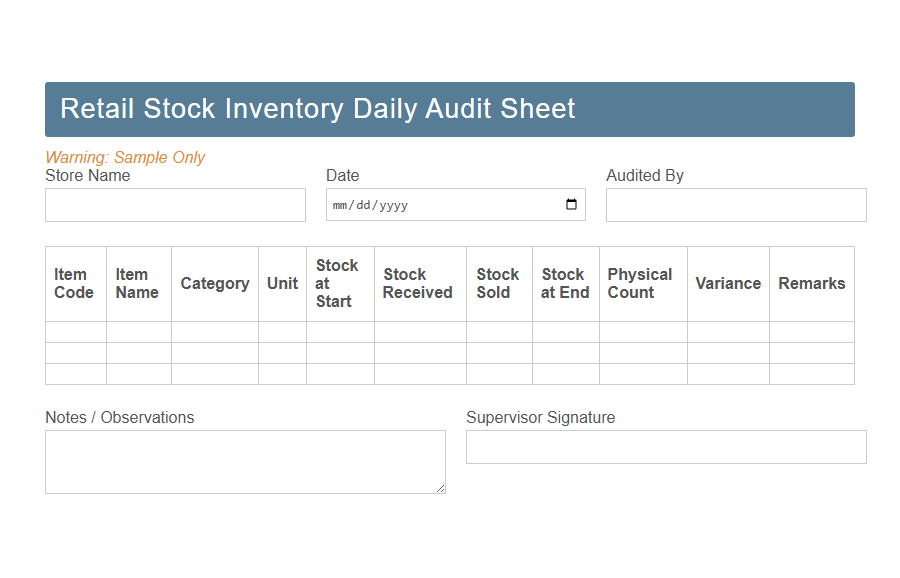Select the first Stock at Start cell

coord(339,331)
